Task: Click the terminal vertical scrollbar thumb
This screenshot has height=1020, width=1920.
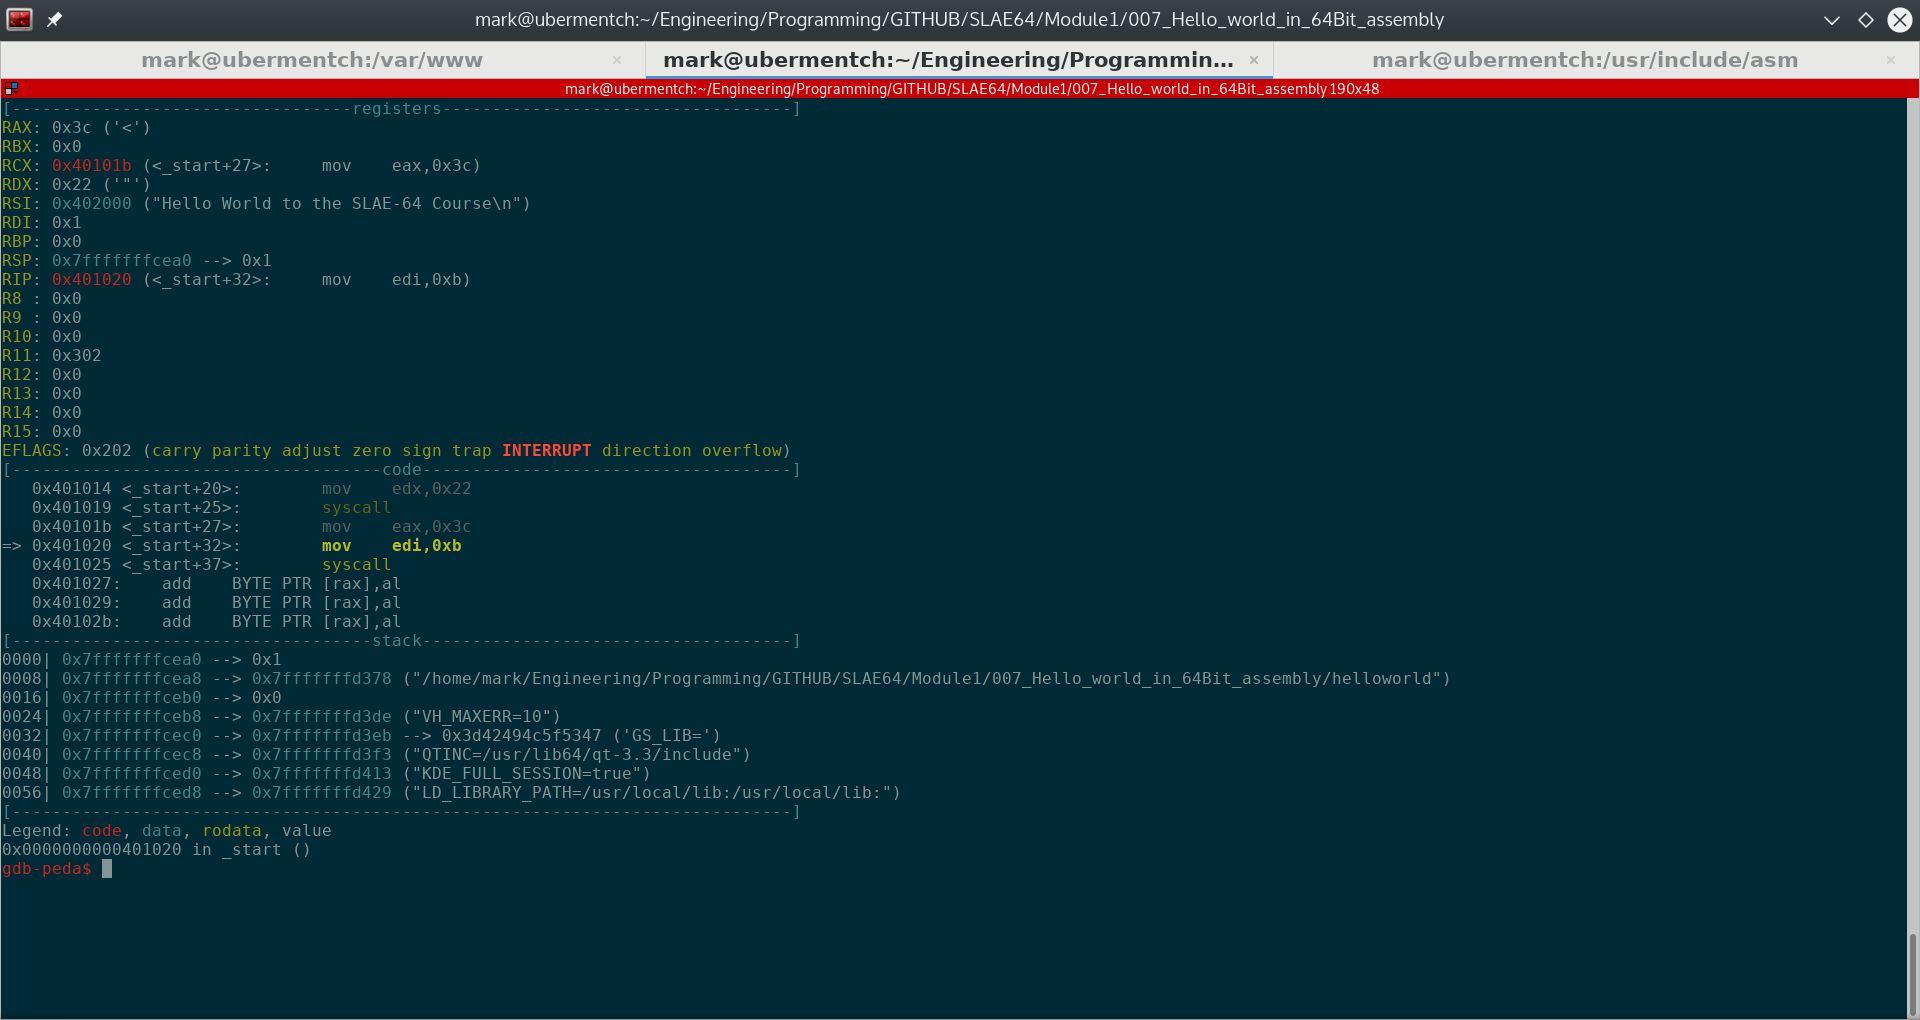Action: pyautogui.click(x=1913, y=975)
